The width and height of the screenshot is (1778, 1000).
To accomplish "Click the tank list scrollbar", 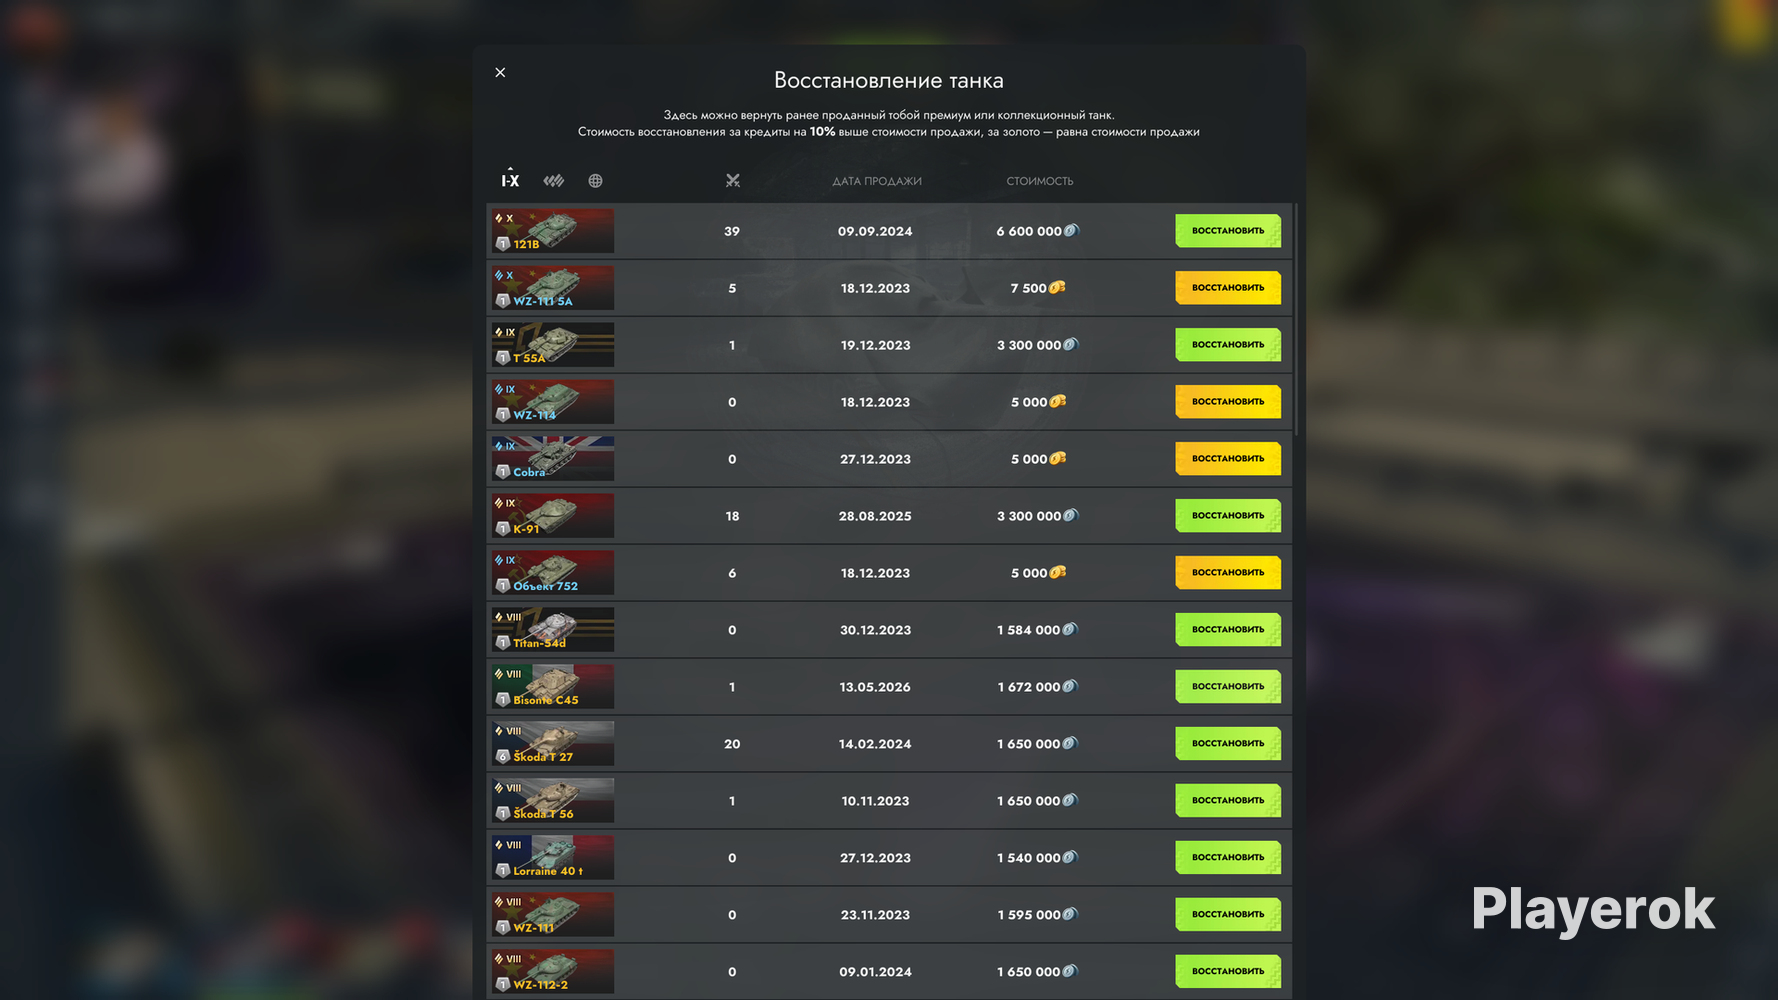I will tap(1296, 320).
